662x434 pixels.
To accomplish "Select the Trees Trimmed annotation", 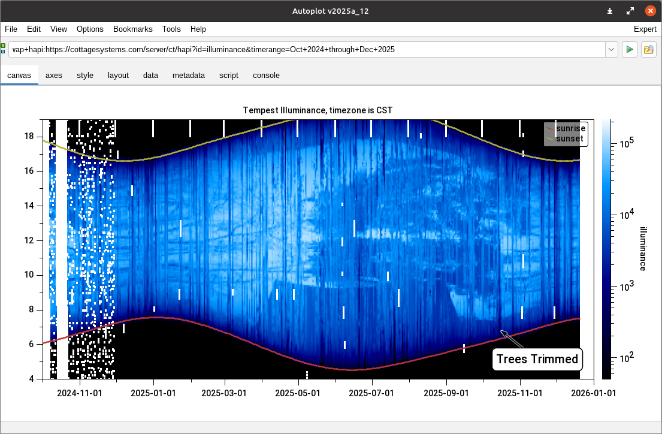I will pyautogui.click(x=537, y=357).
